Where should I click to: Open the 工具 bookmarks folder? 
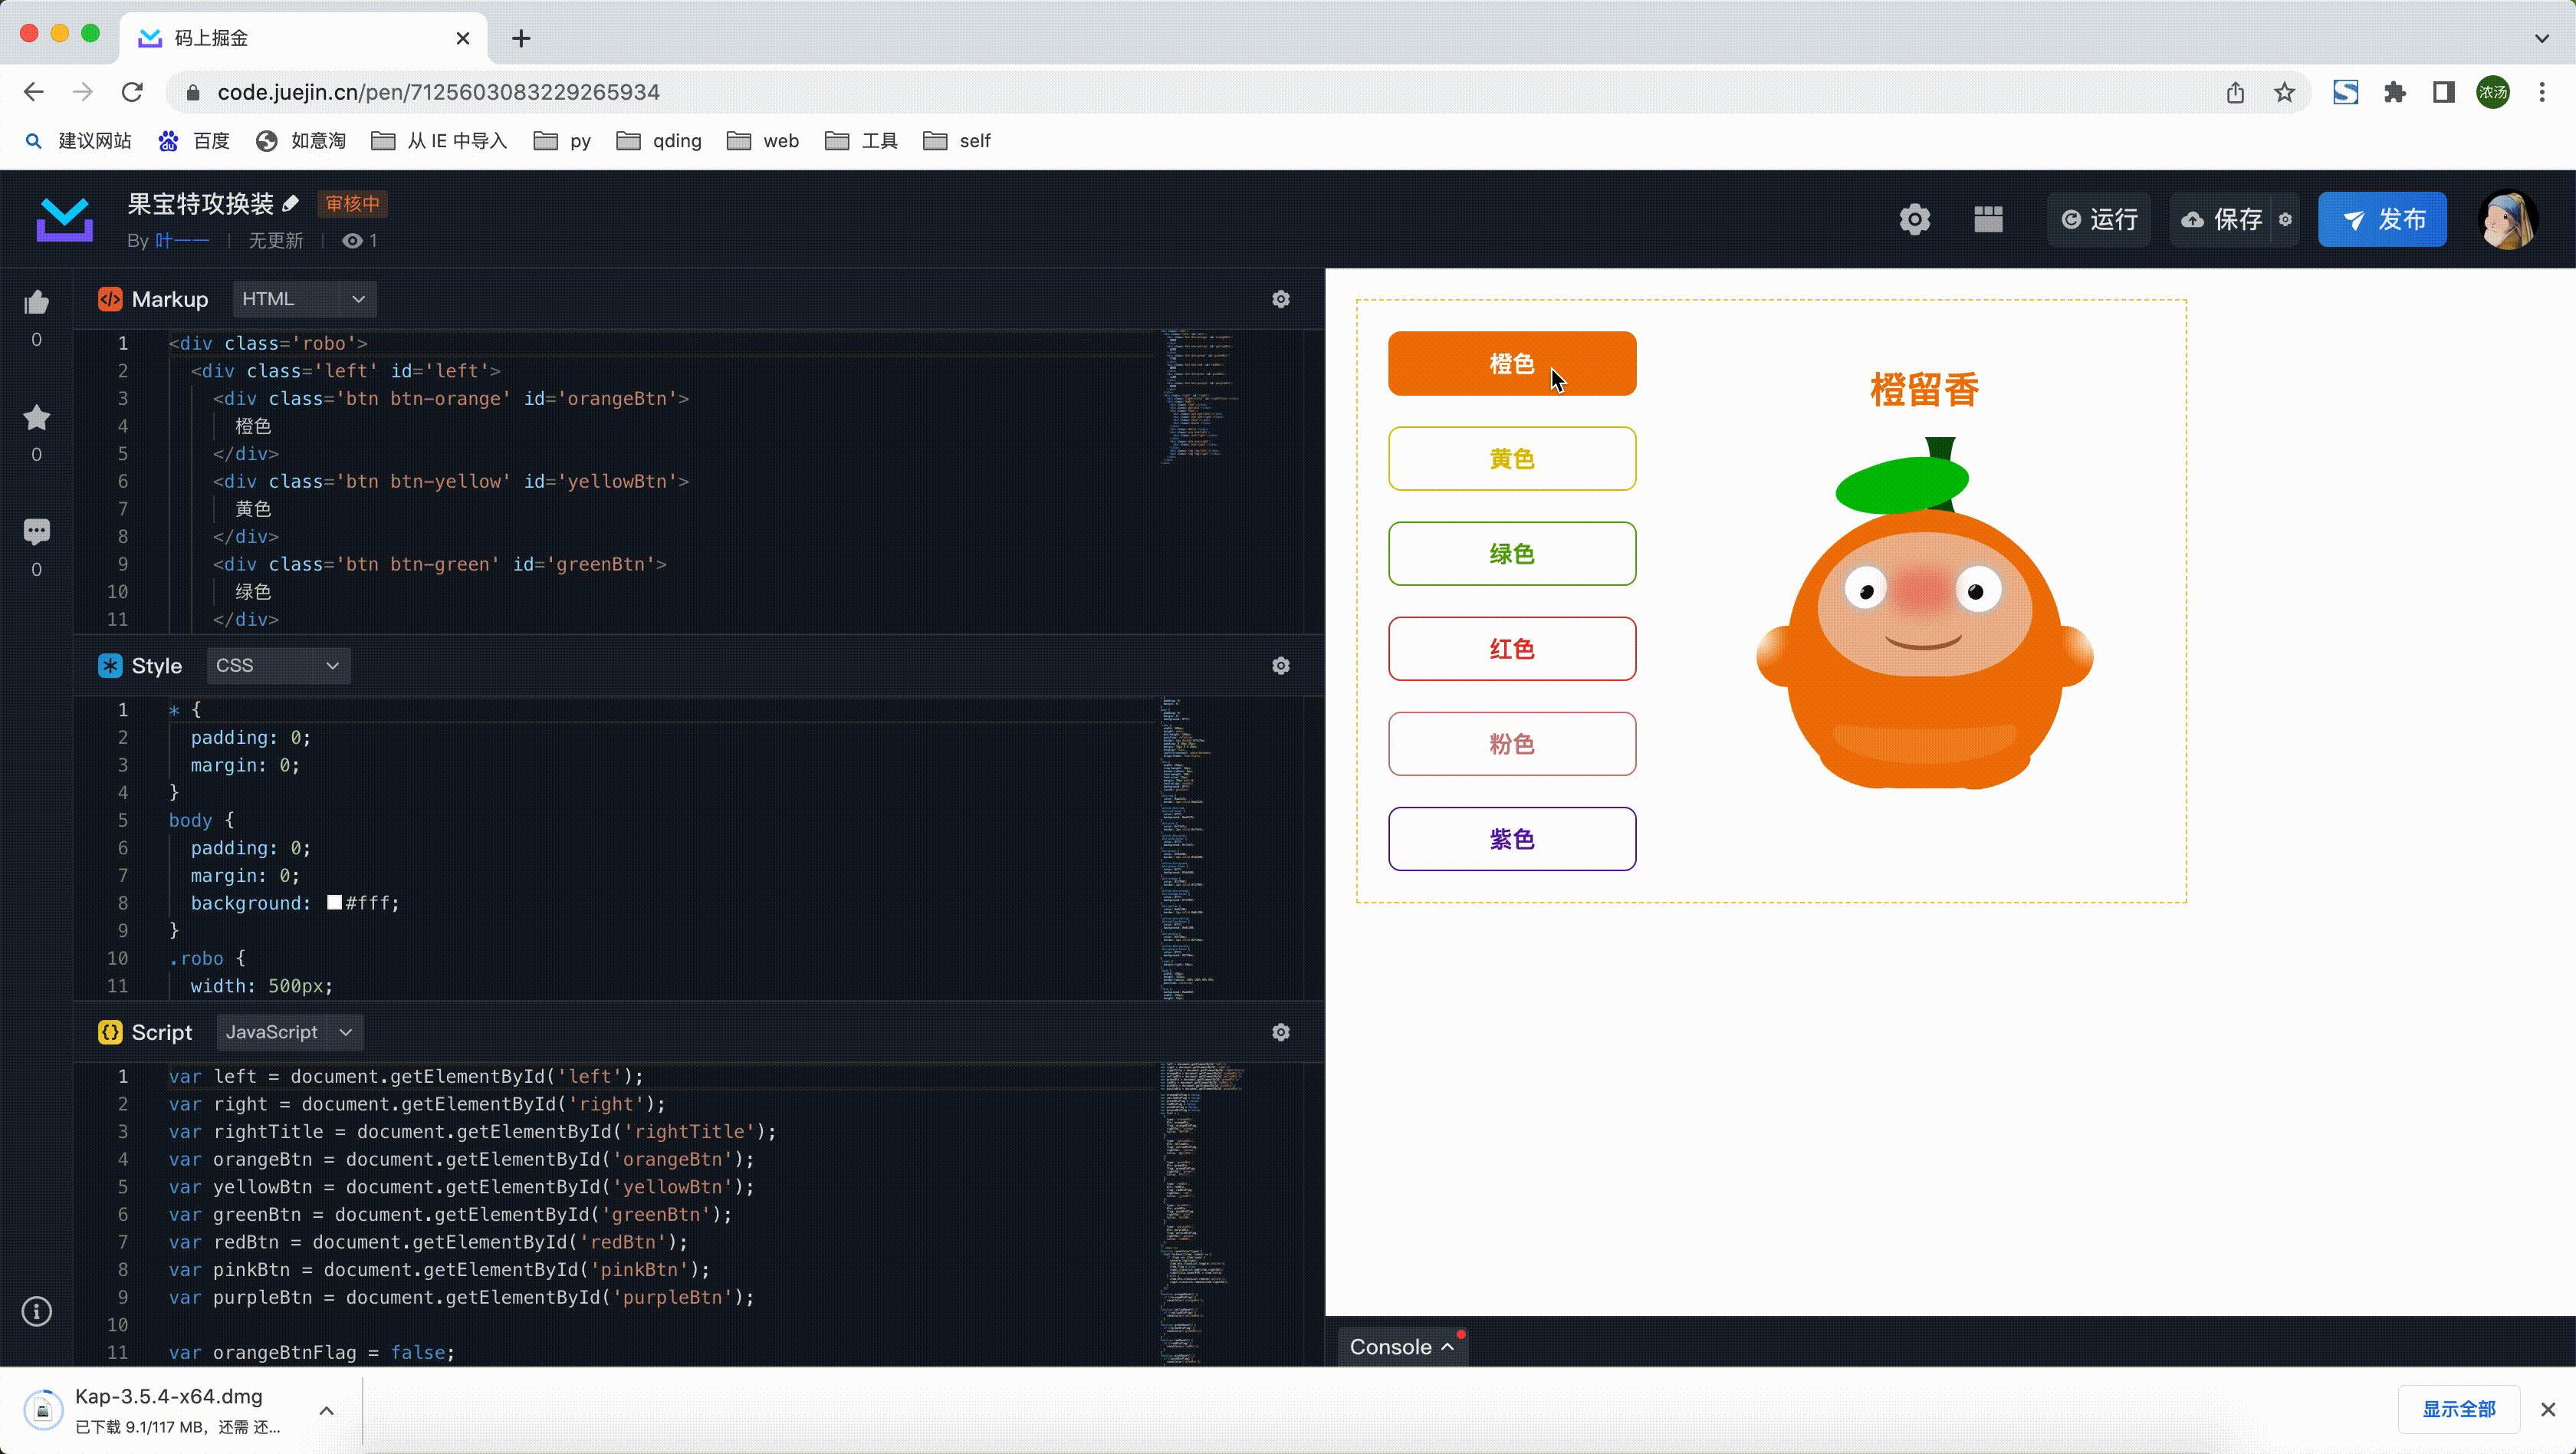coord(862,141)
